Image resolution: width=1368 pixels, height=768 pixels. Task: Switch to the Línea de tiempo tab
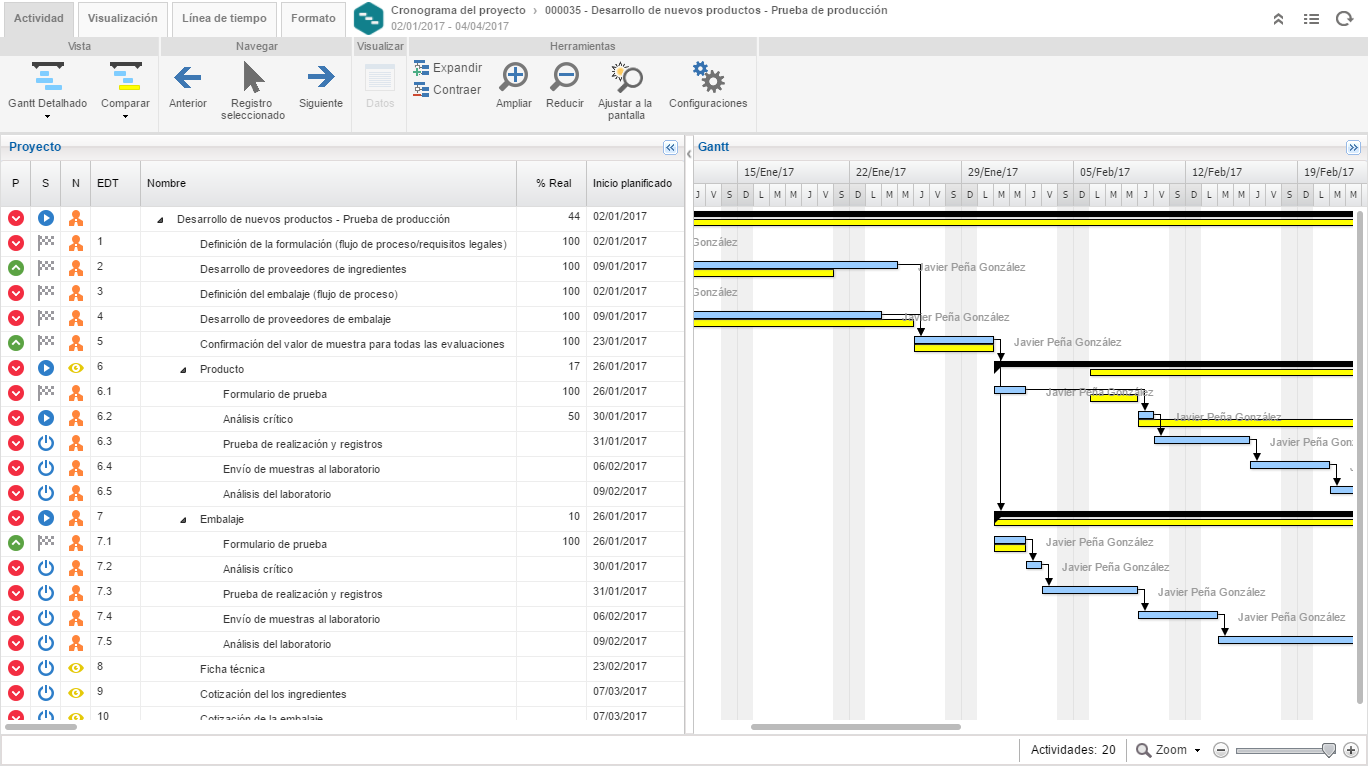(x=224, y=19)
